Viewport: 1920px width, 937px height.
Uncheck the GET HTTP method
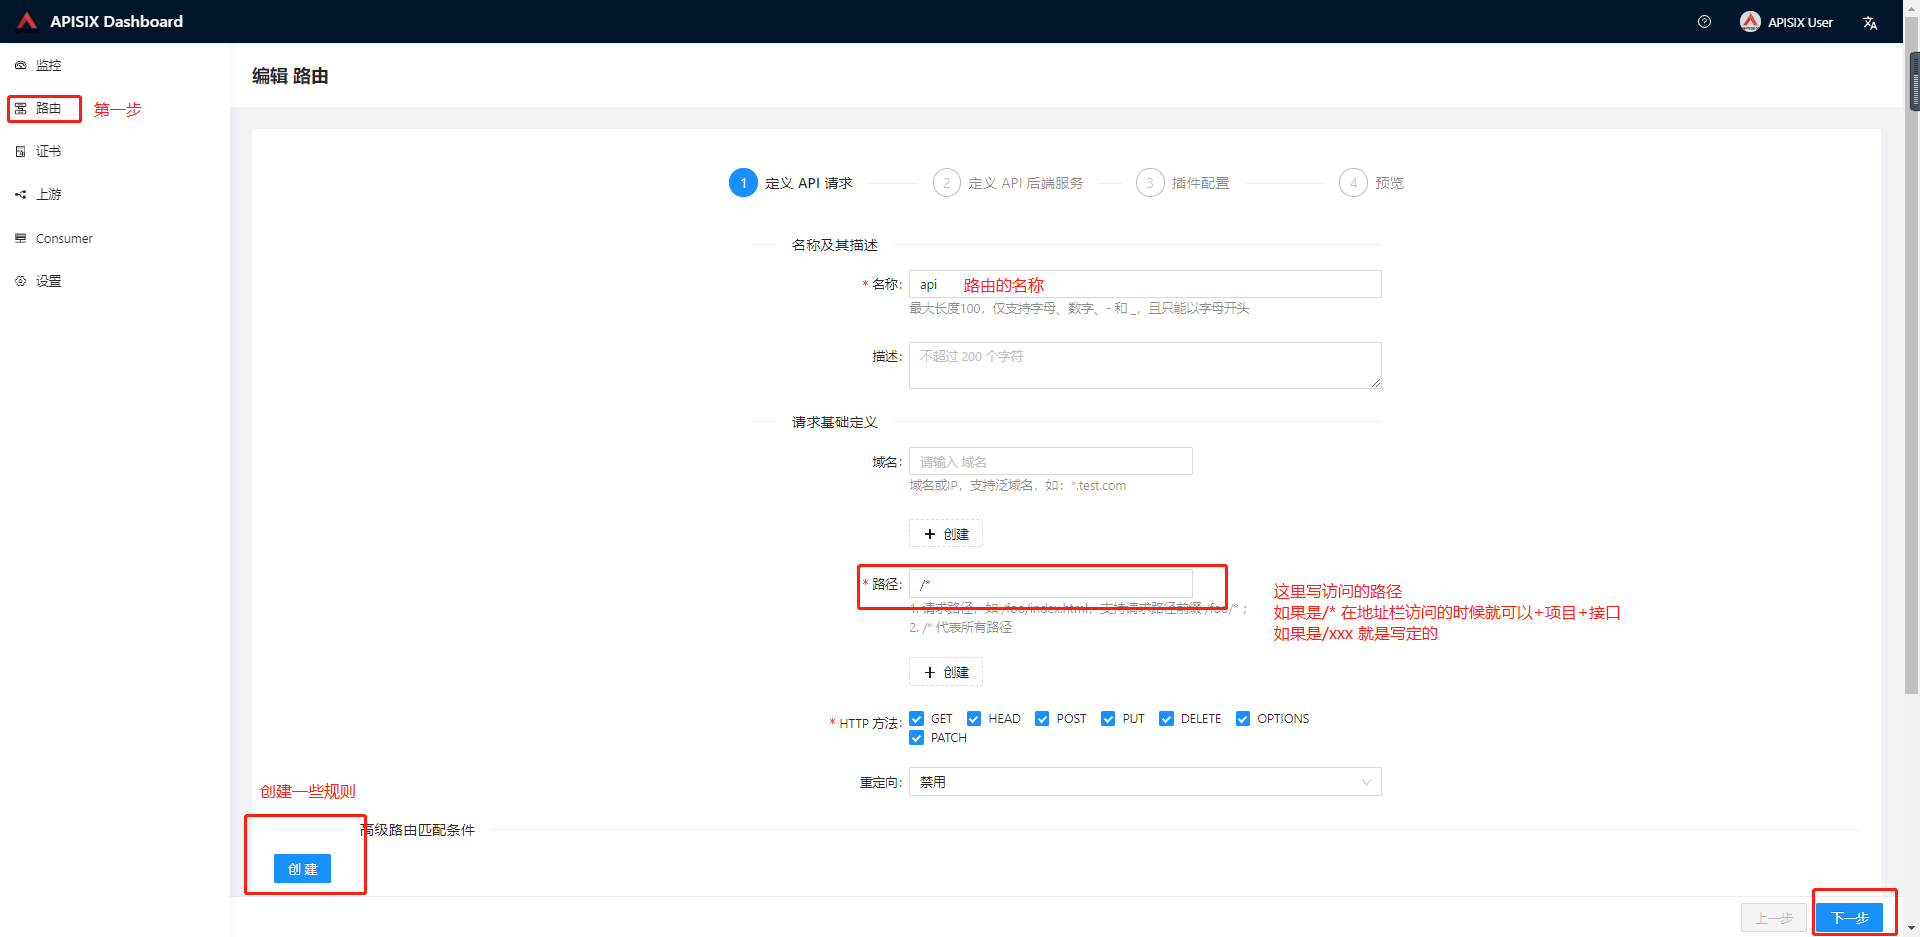(x=916, y=718)
